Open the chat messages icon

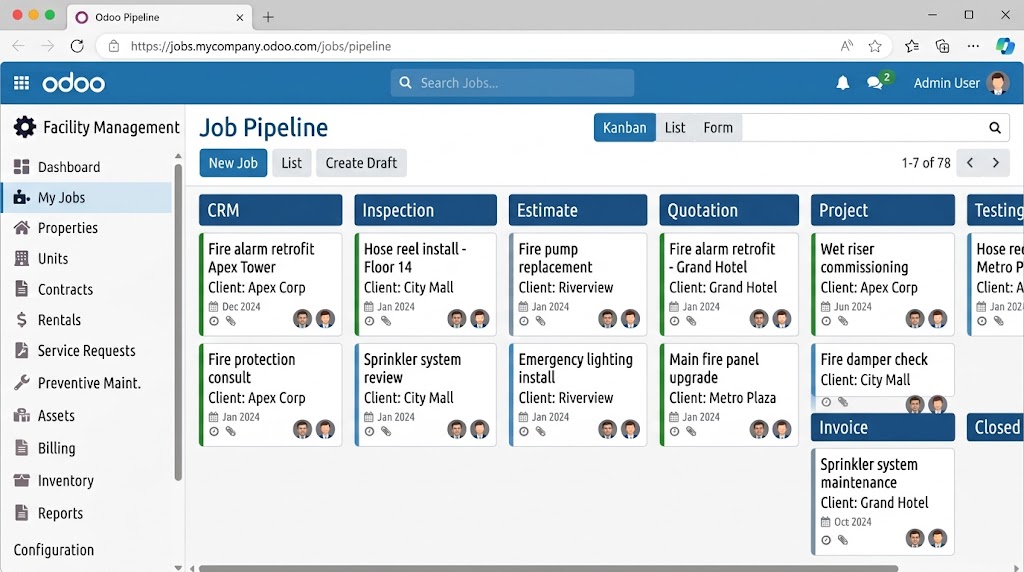(874, 83)
